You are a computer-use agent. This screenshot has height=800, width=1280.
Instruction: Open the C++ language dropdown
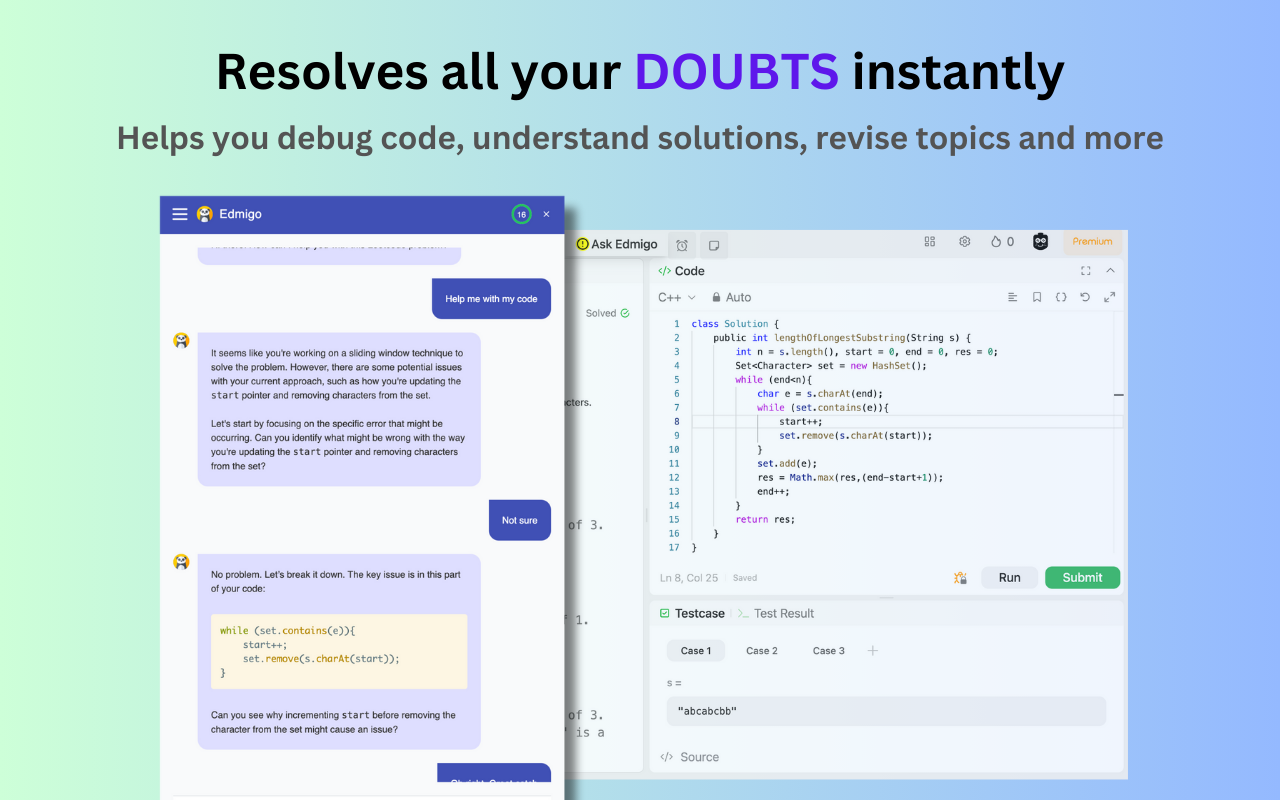(677, 297)
